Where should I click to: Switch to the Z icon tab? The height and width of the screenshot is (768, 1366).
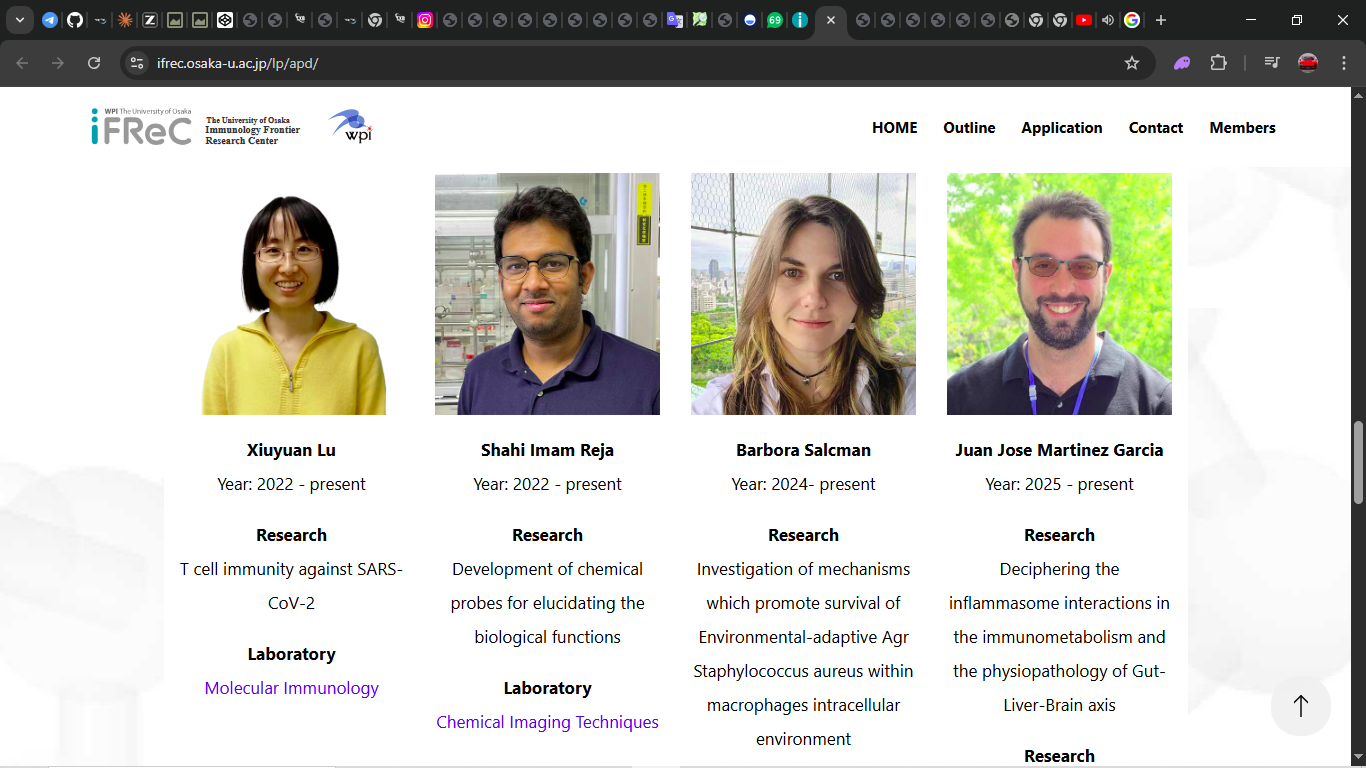click(x=150, y=20)
